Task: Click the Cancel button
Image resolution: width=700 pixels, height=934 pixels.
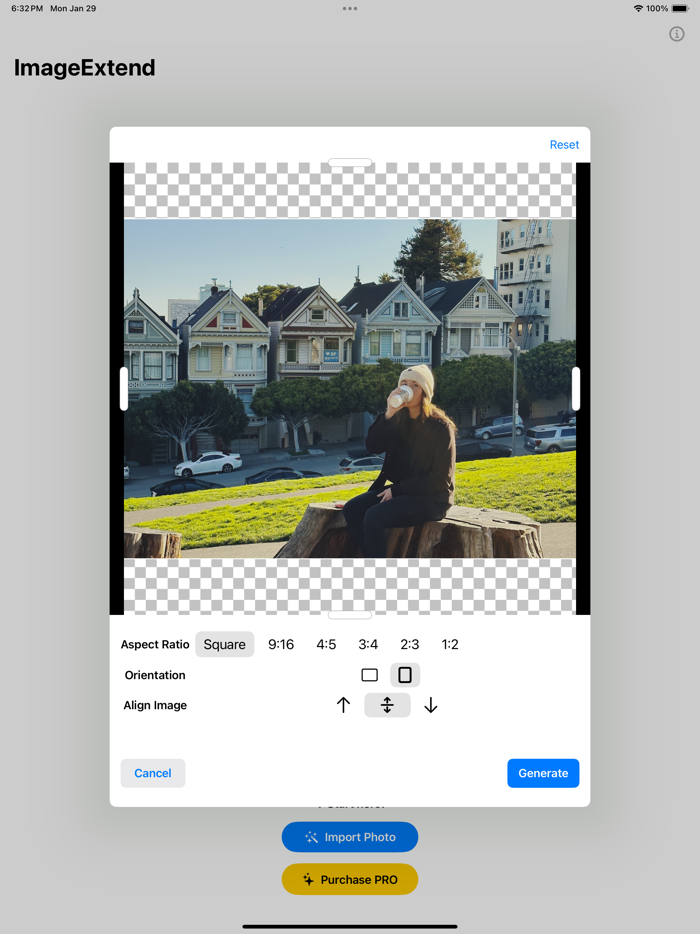Action: coord(153,773)
